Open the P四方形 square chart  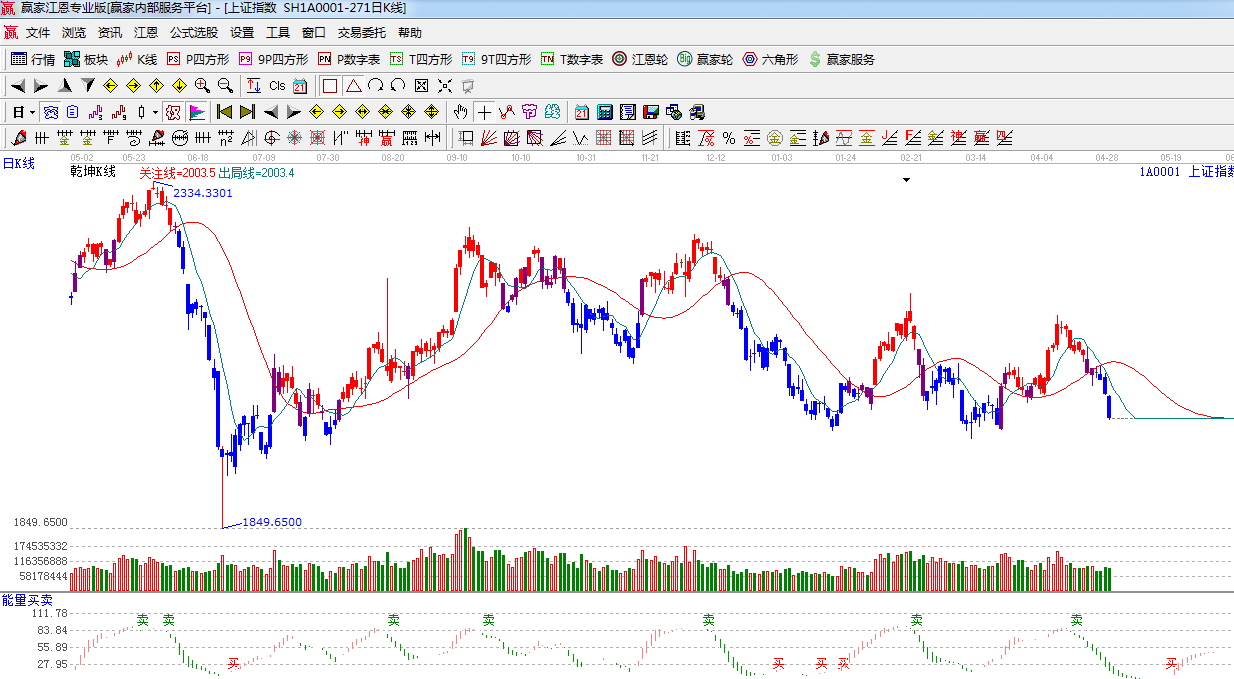coord(198,60)
